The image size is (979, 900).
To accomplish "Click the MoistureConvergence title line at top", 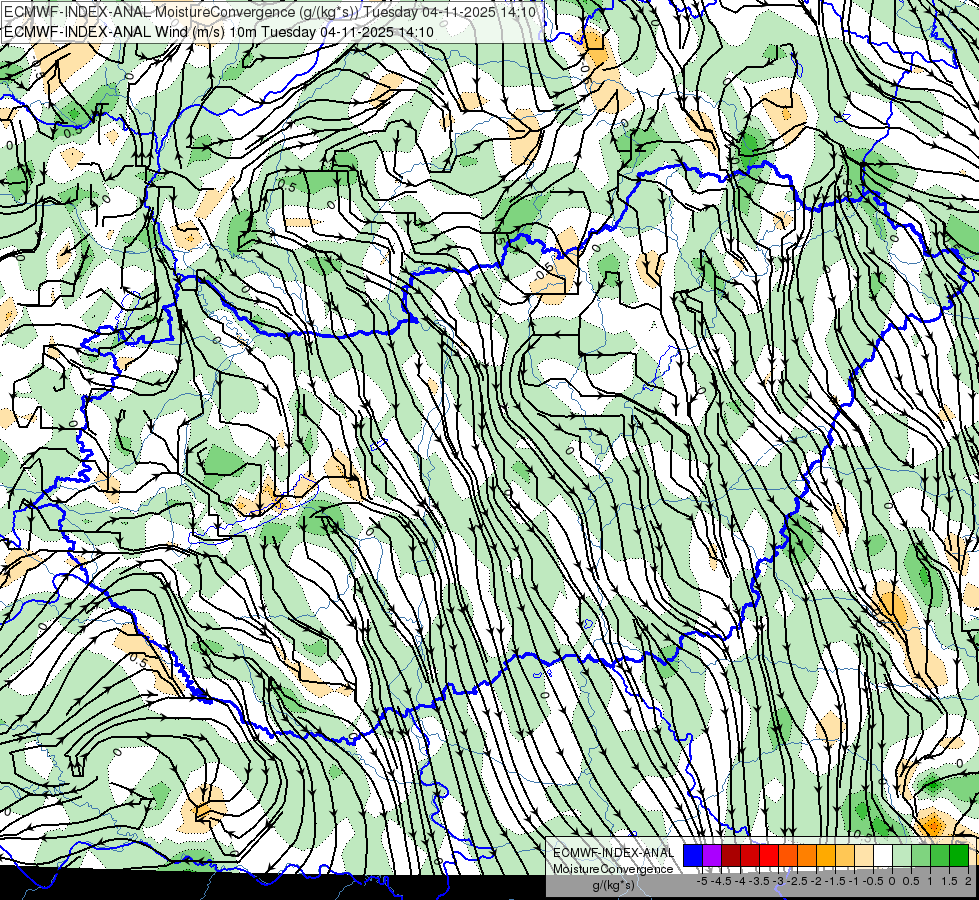I will pos(270,12).
